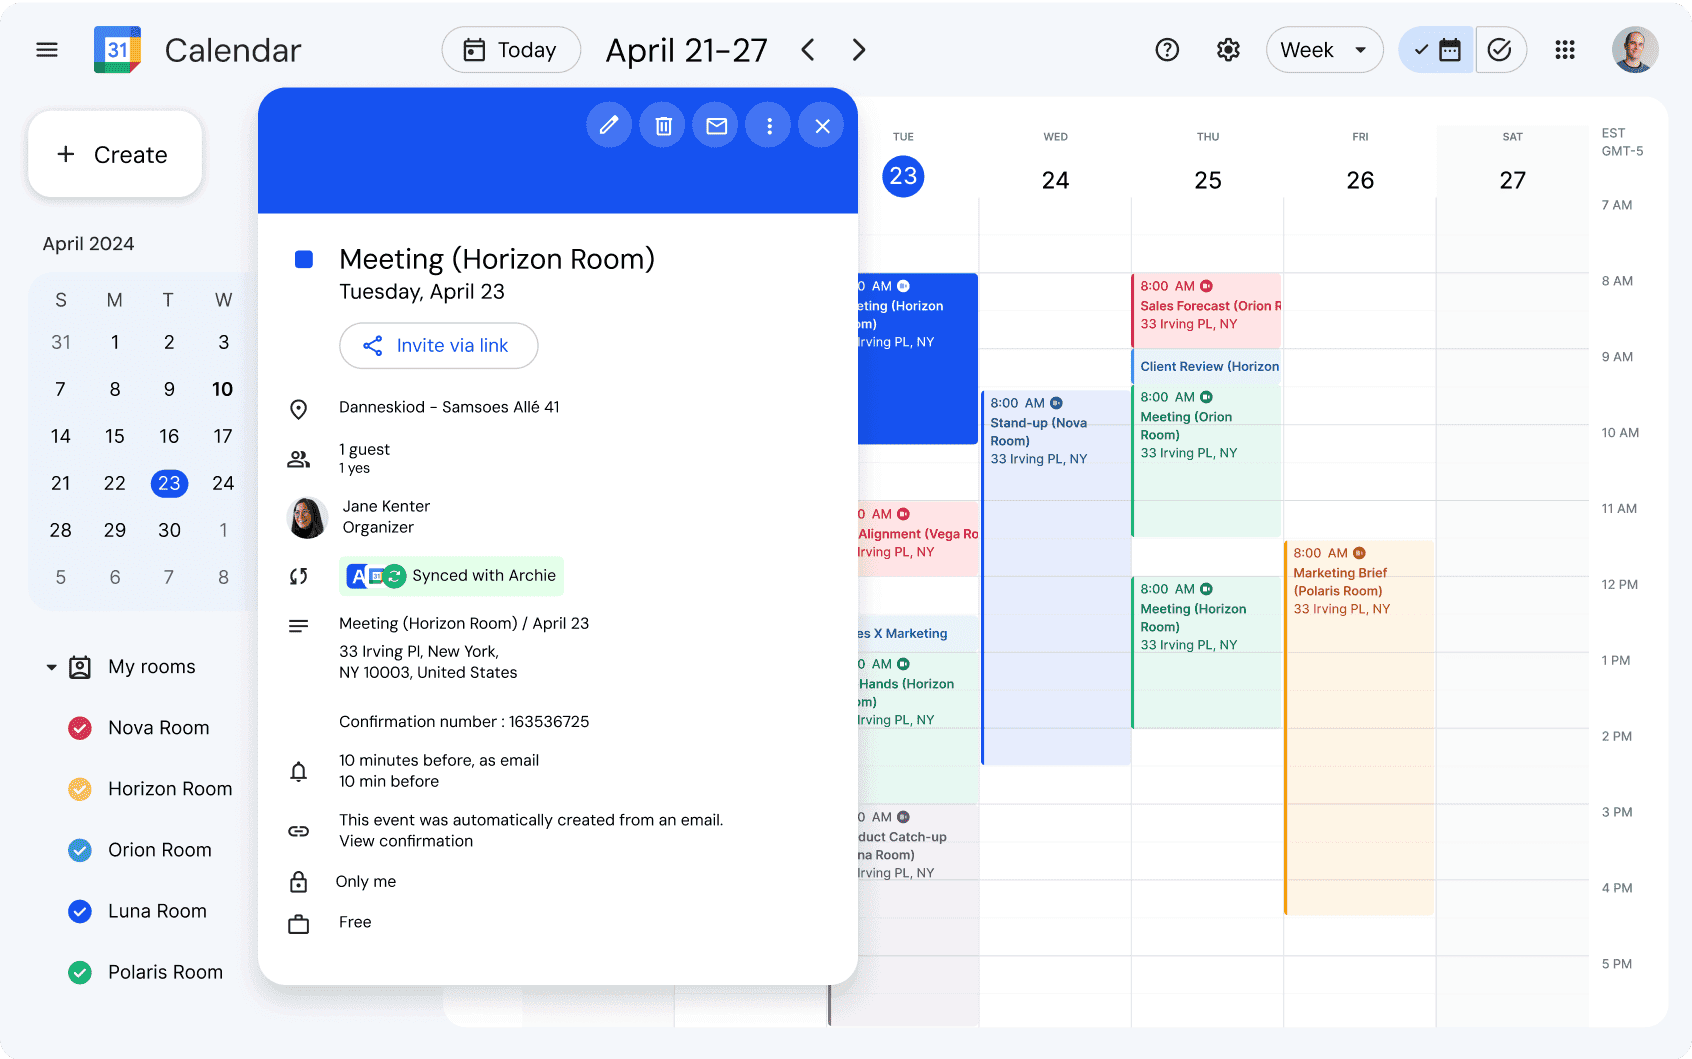Viewport: 1692px width, 1059px height.
Task: Select the Sales Forecast event on Thursday
Action: tap(1207, 310)
